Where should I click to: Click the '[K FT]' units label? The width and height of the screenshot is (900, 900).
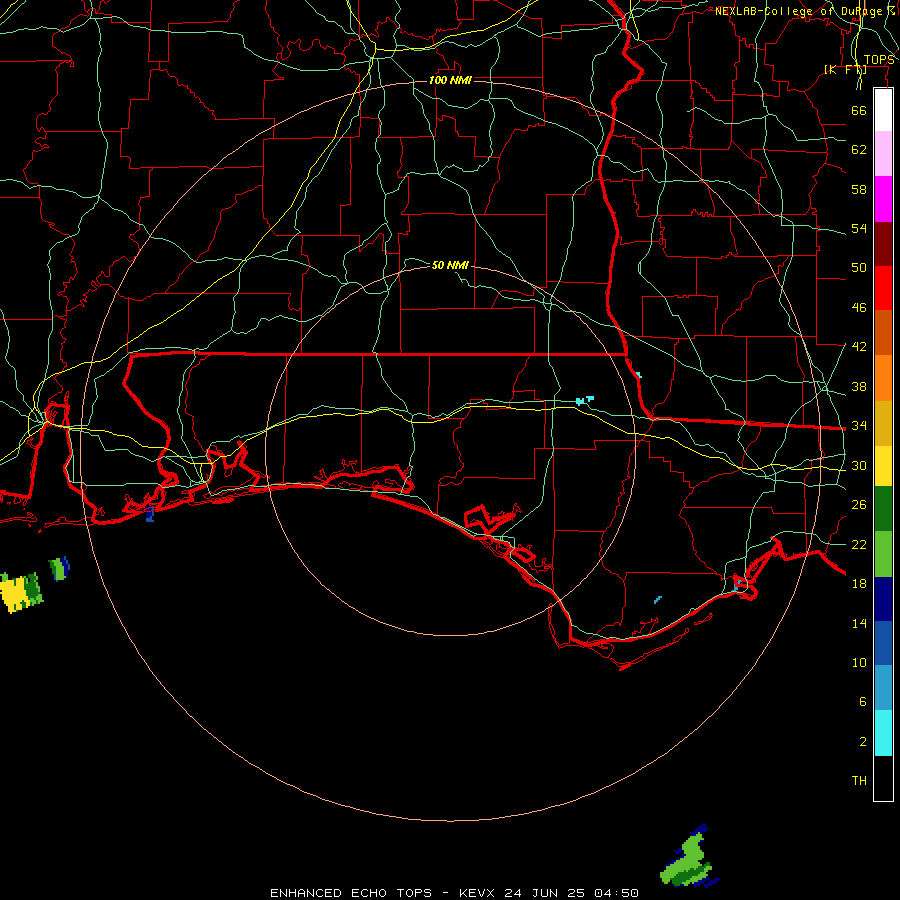(x=845, y=70)
